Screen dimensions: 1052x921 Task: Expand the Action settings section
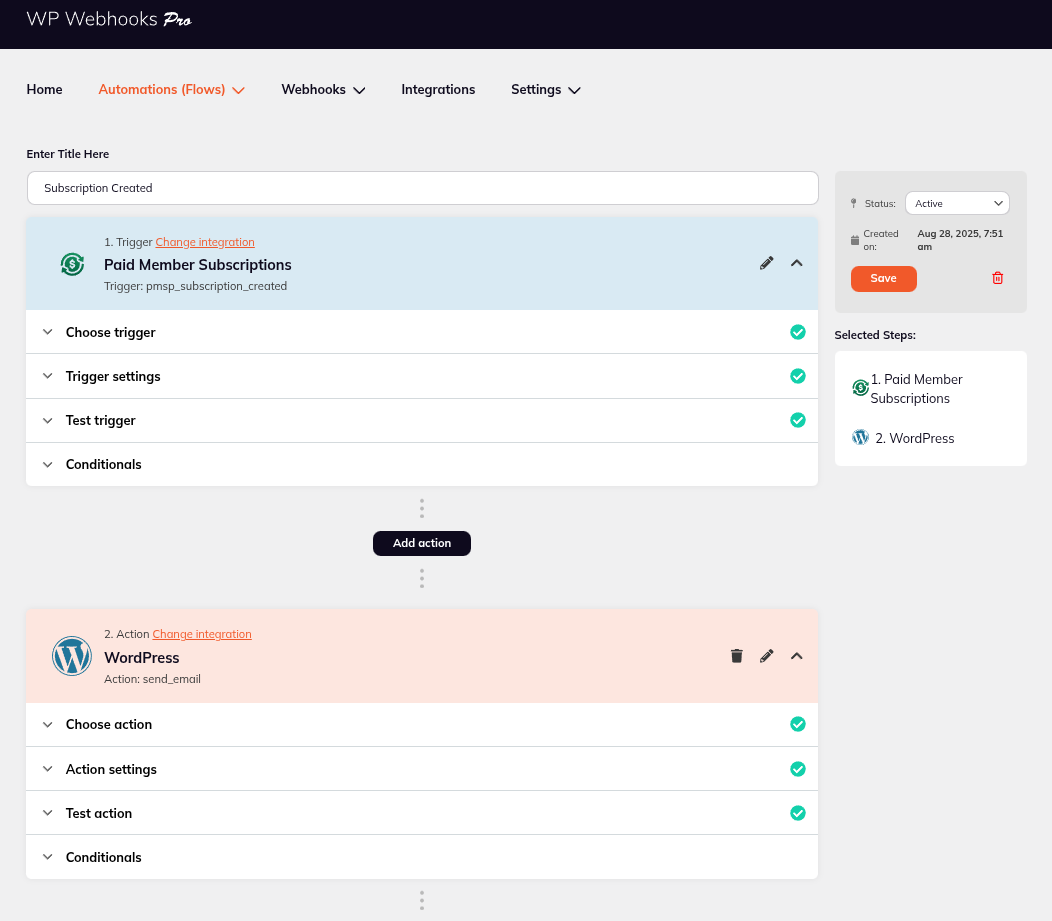pos(421,769)
